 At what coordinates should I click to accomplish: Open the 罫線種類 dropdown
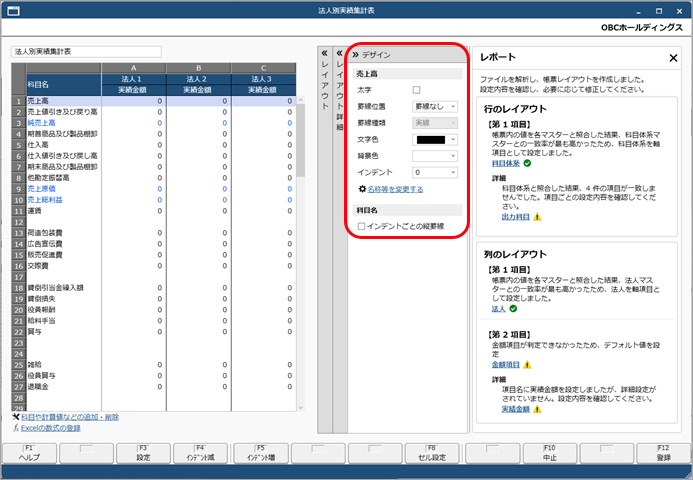pyautogui.click(x=435, y=123)
